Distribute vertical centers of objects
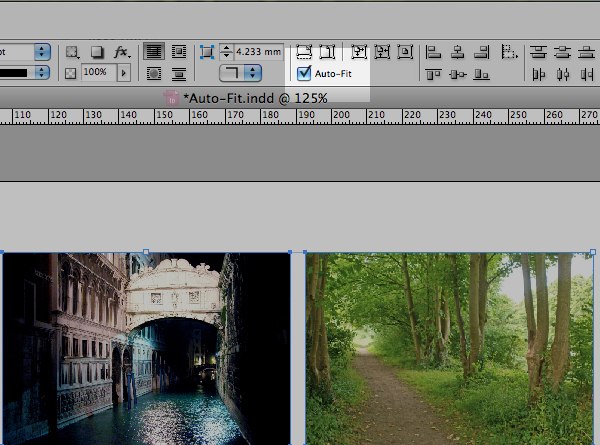The width and height of the screenshot is (600, 445). (x=562, y=52)
